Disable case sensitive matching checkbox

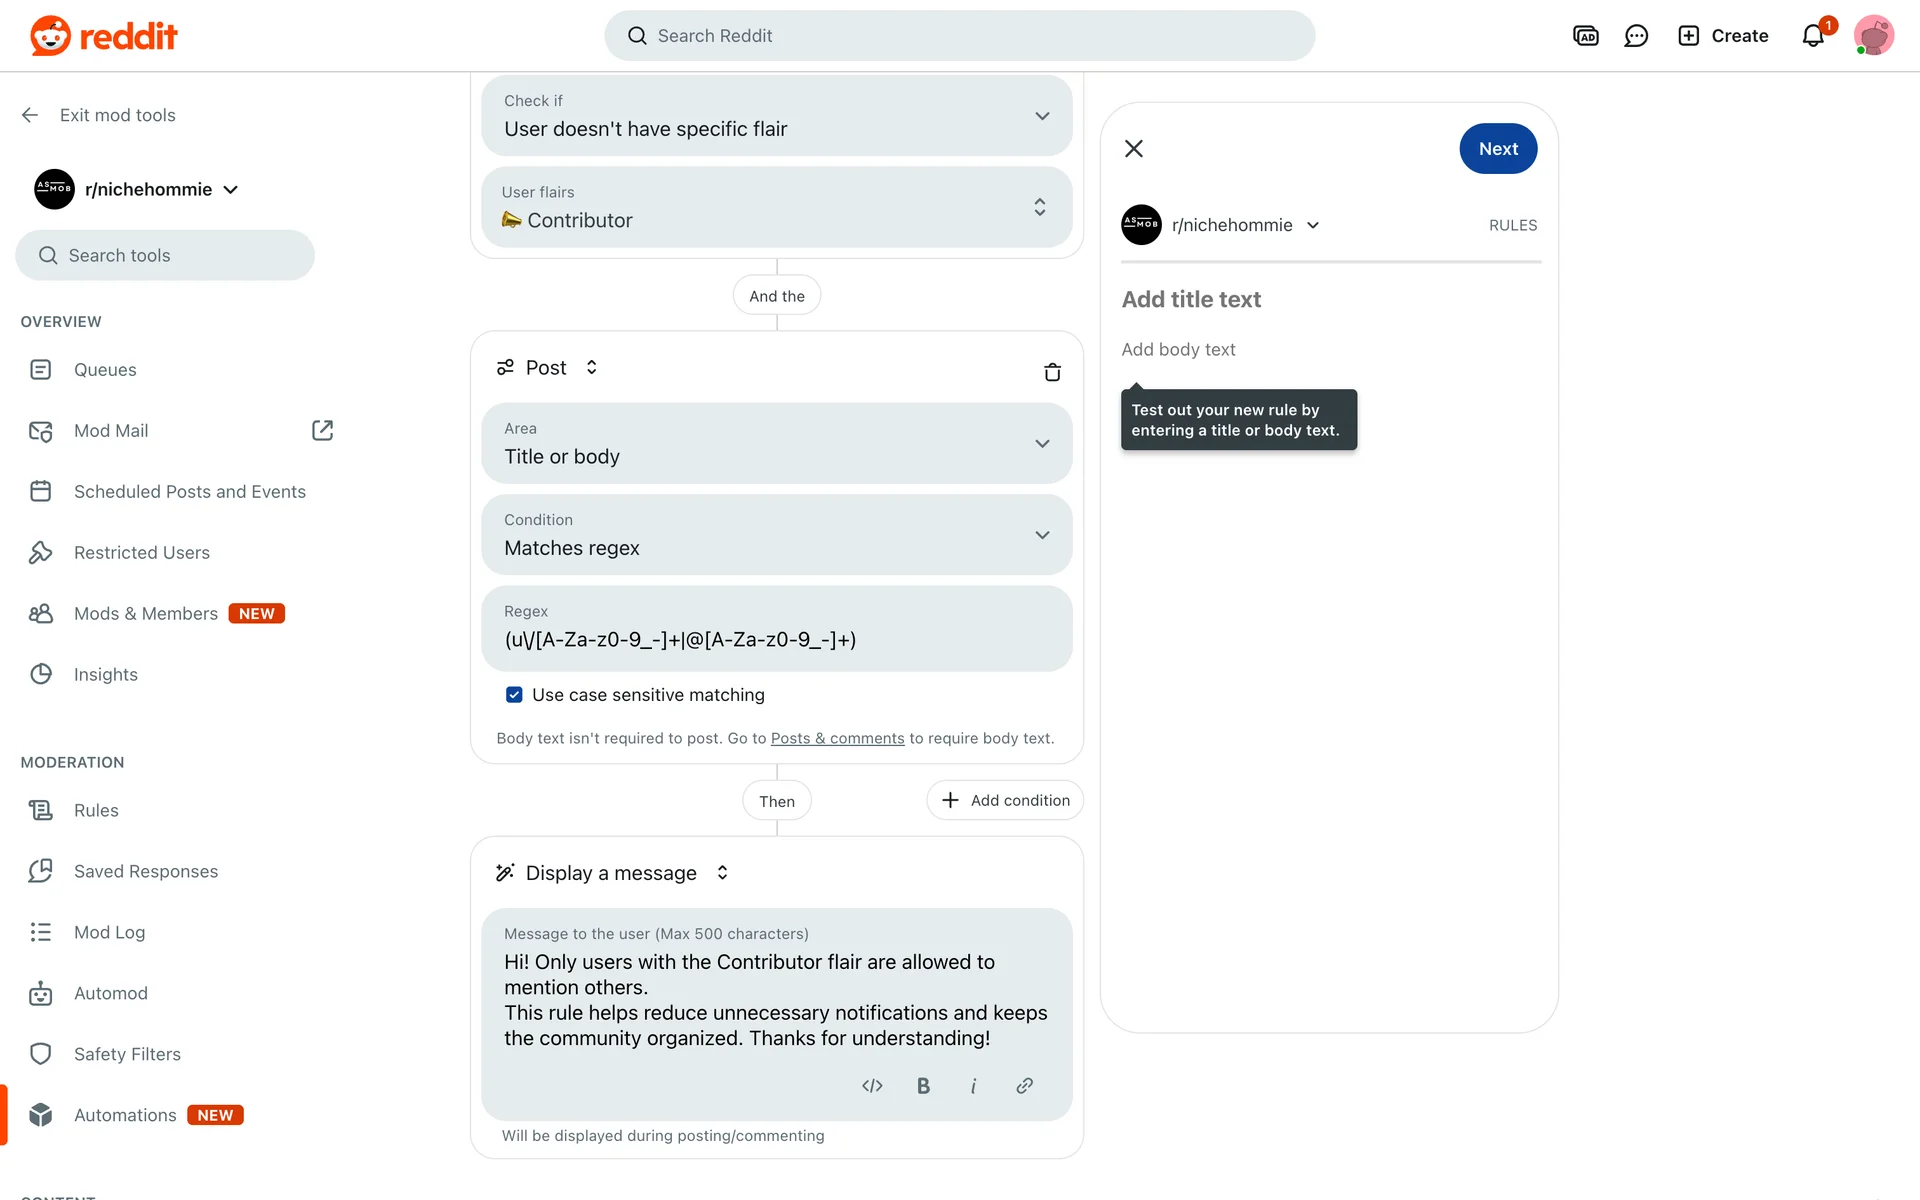point(514,695)
